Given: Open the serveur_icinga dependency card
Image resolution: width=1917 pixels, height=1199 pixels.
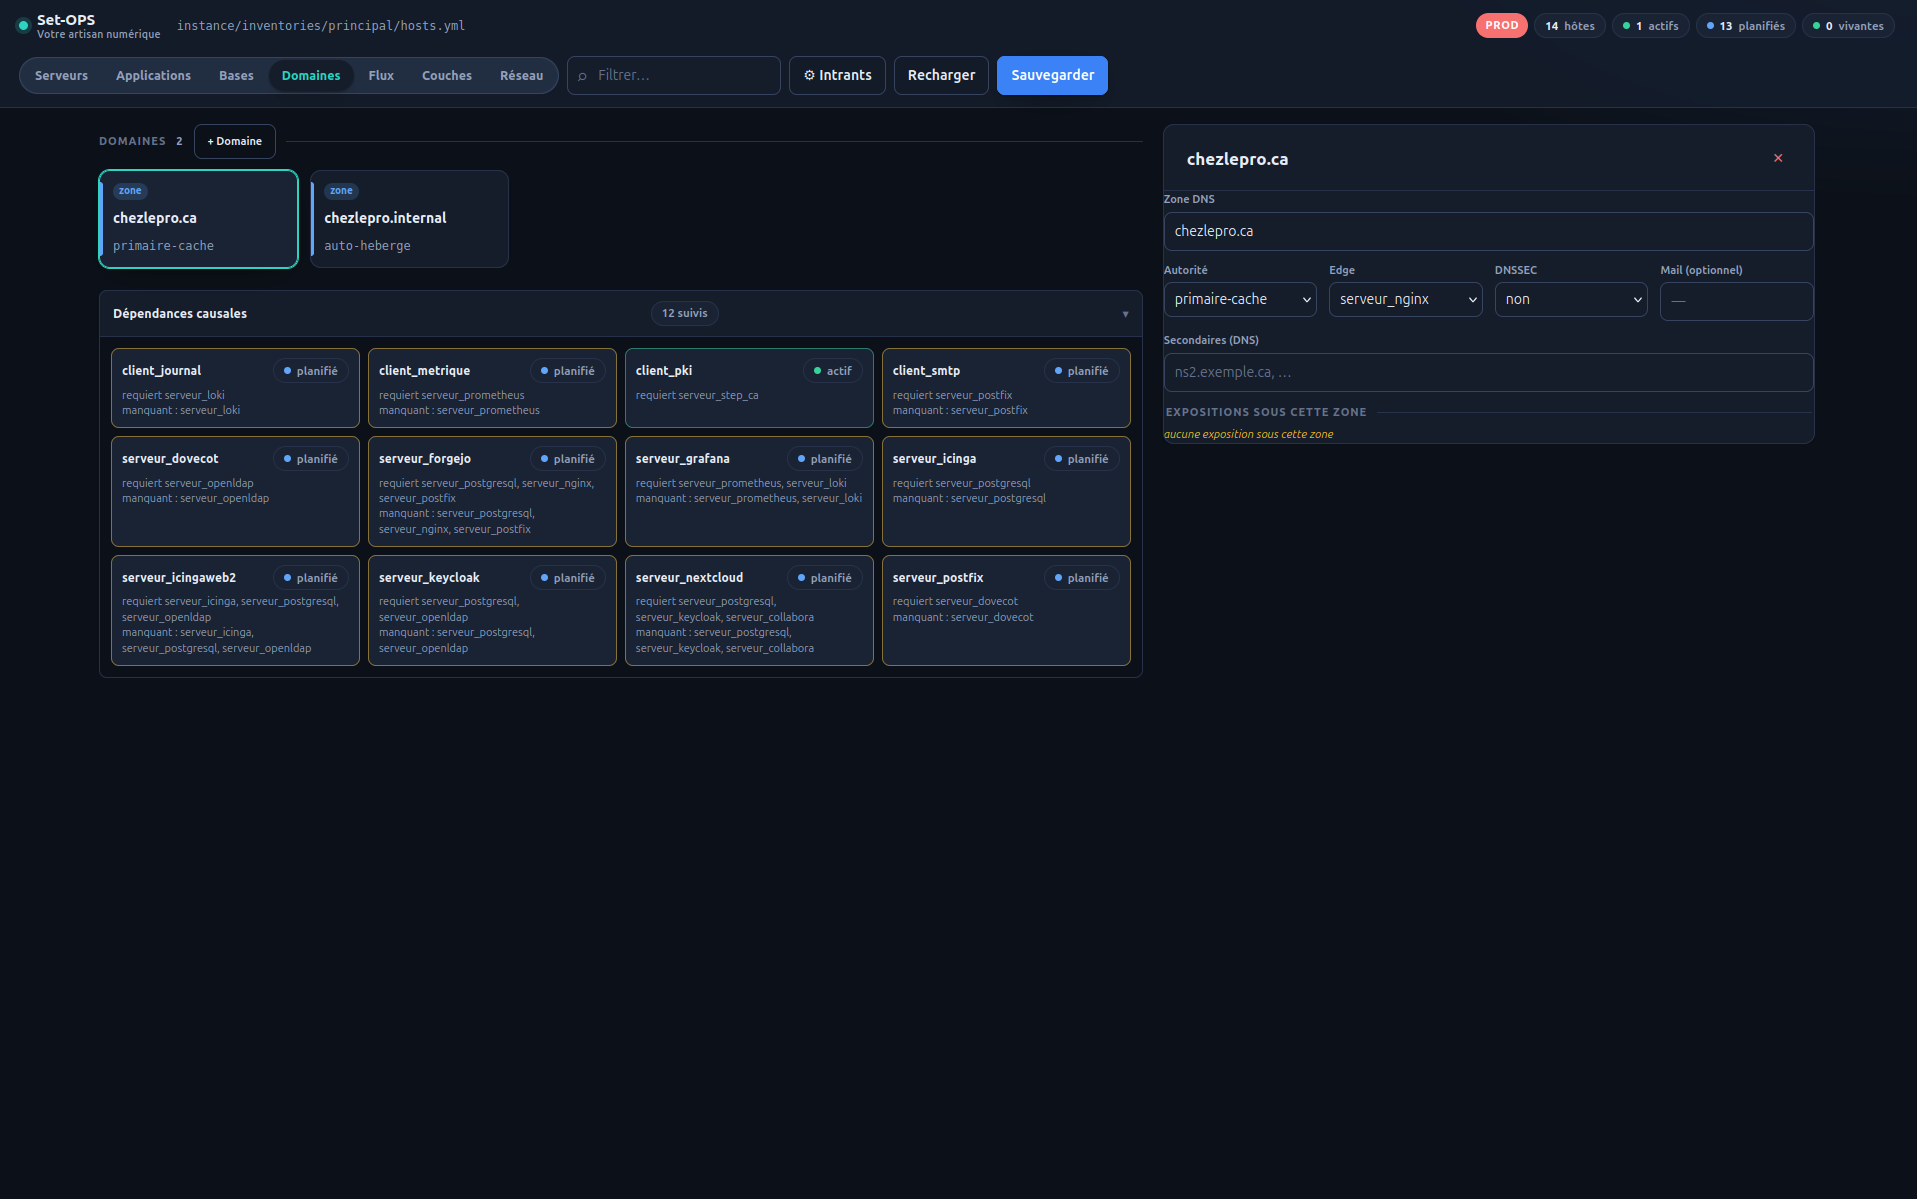Looking at the screenshot, I should coord(1006,491).
